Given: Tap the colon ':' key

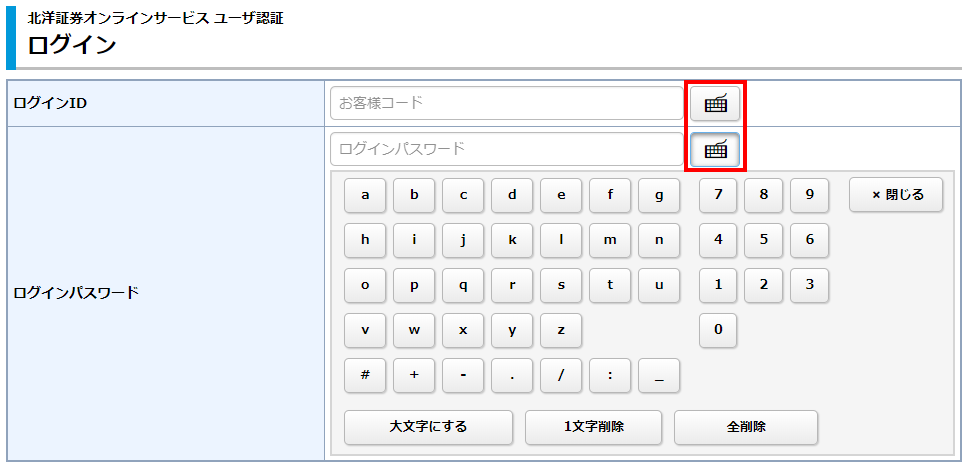Looking at the screenshot, I should pos(610,375).
